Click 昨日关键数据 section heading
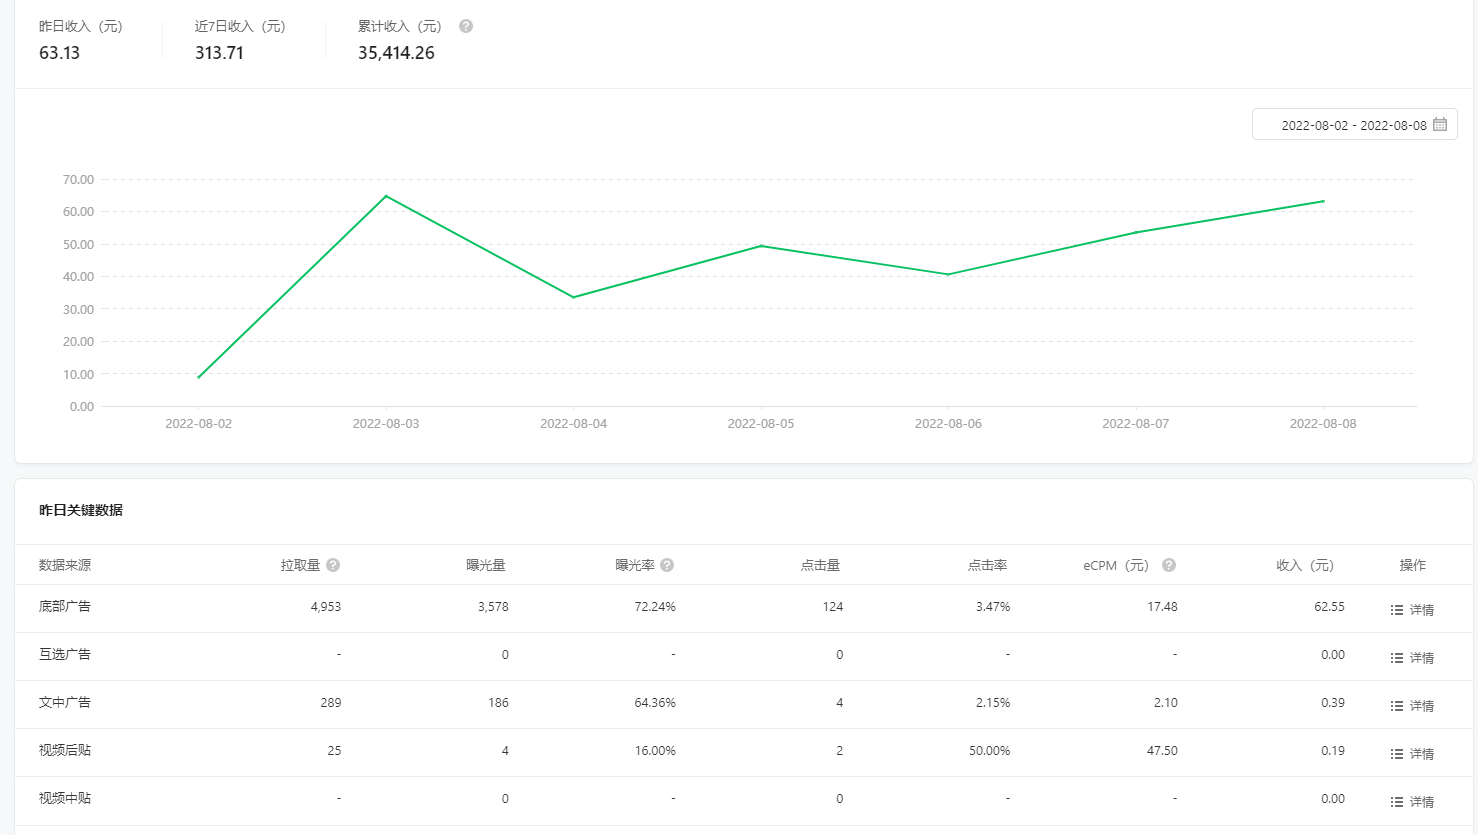The width and height of the screenshot is (1478, 835). pos(81,510)
